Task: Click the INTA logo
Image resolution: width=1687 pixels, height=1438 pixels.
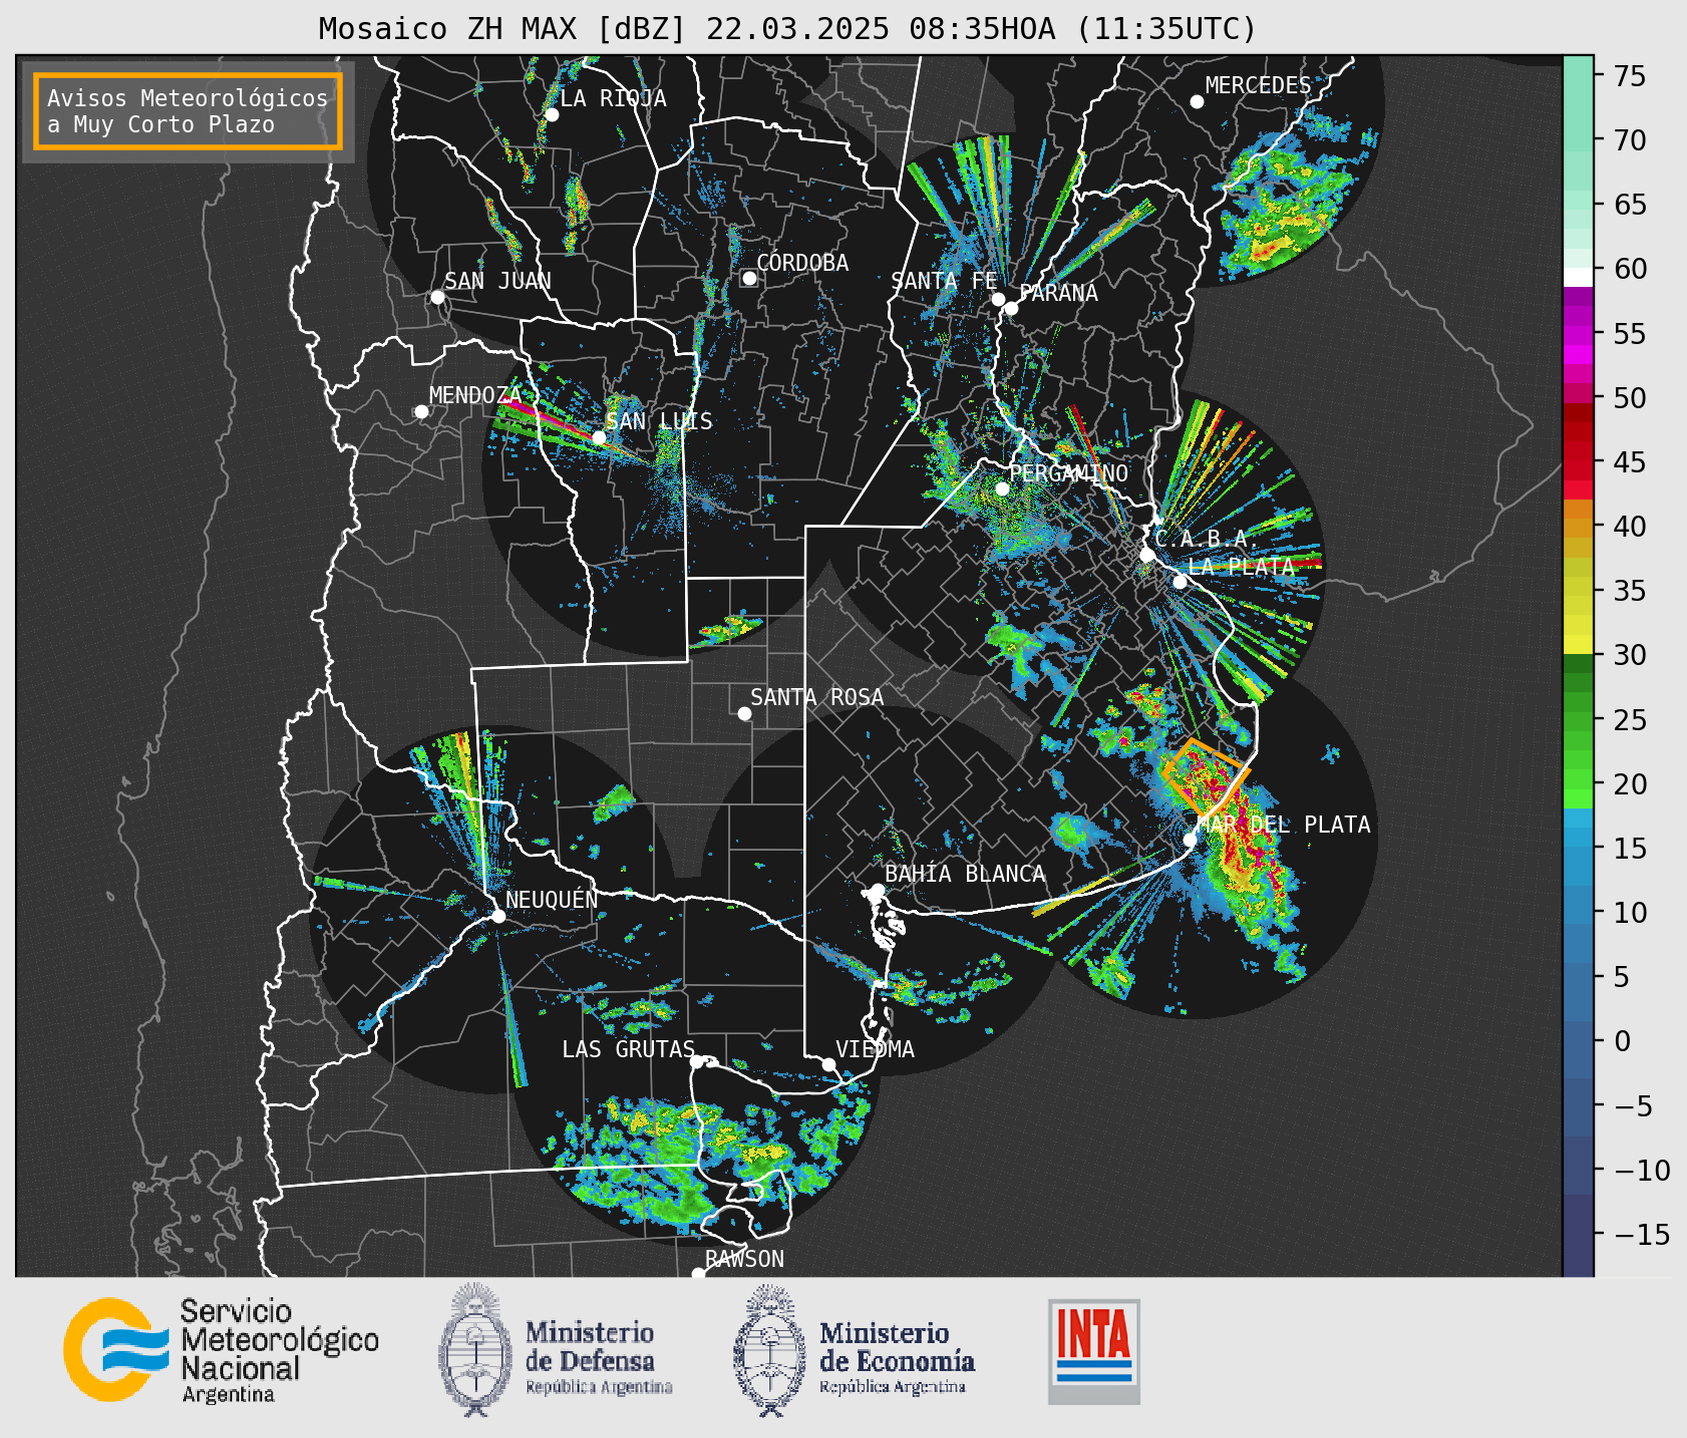Action: tap(1094, 1351)
